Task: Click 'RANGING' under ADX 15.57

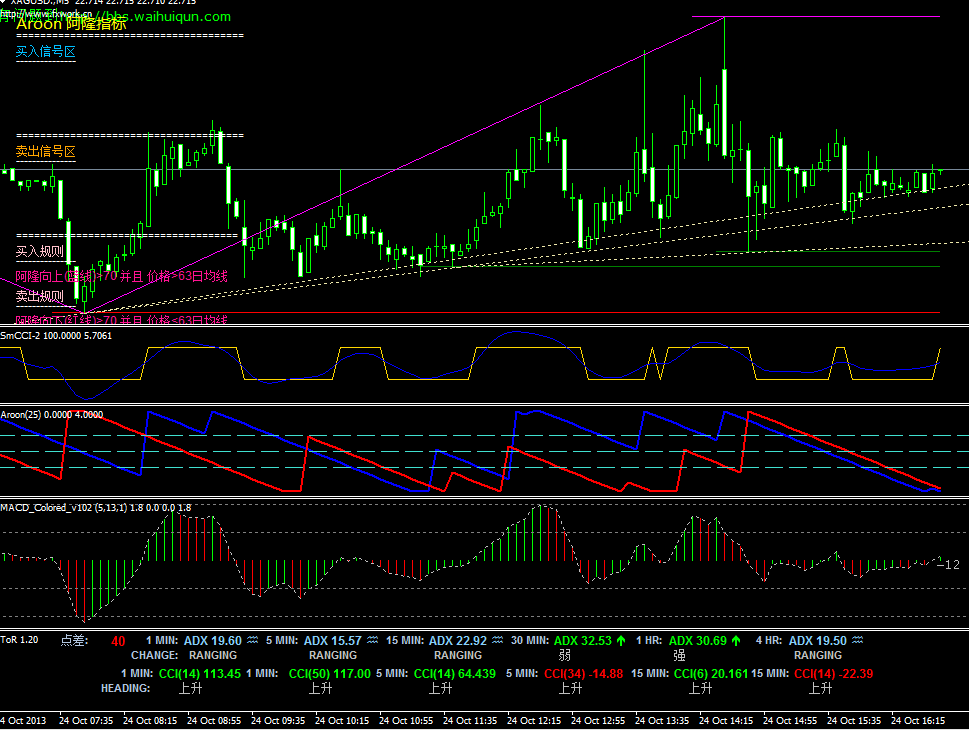Action: tap(333, 655)
